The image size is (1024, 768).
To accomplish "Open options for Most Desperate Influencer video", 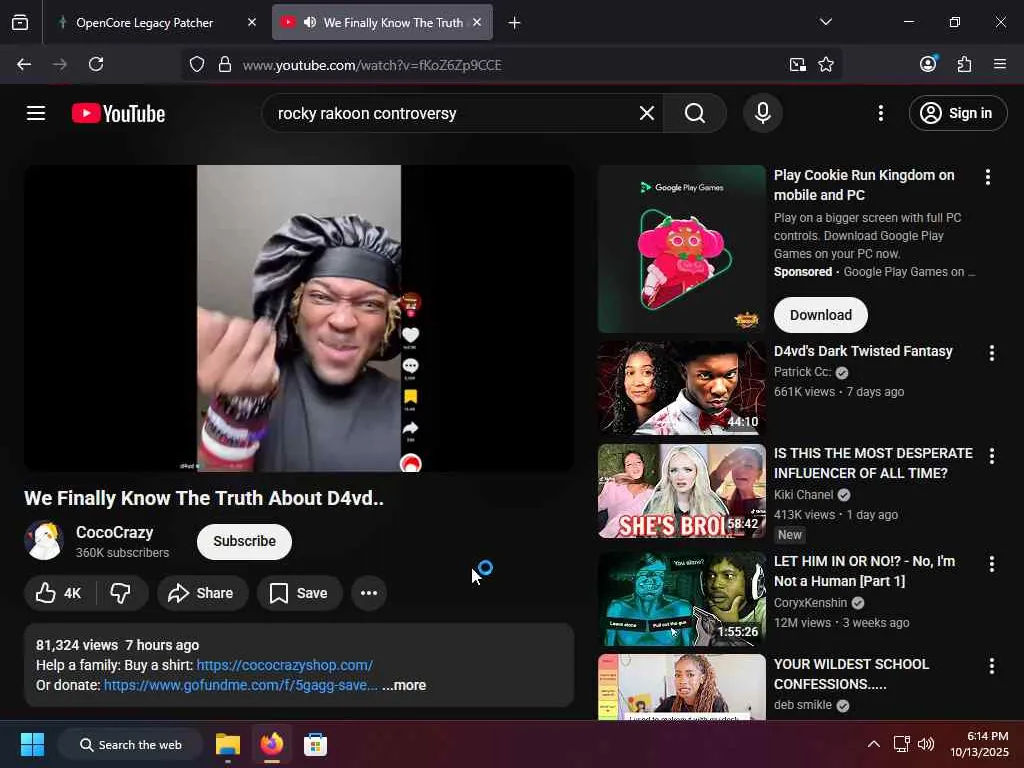I will click(991, 456).
